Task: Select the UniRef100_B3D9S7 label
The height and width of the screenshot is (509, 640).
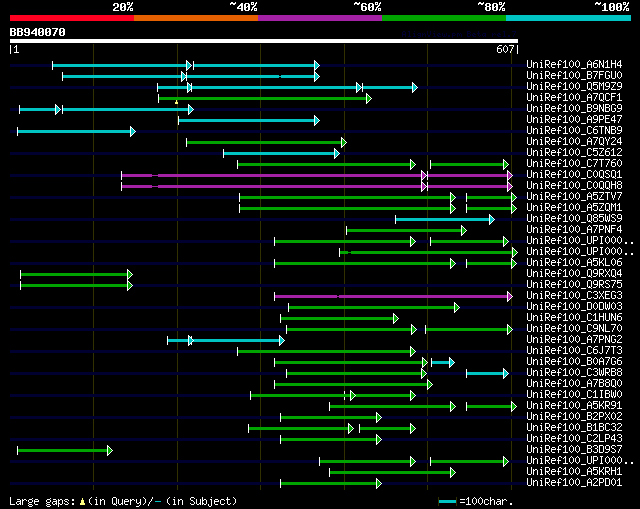Action: [574, 450]
